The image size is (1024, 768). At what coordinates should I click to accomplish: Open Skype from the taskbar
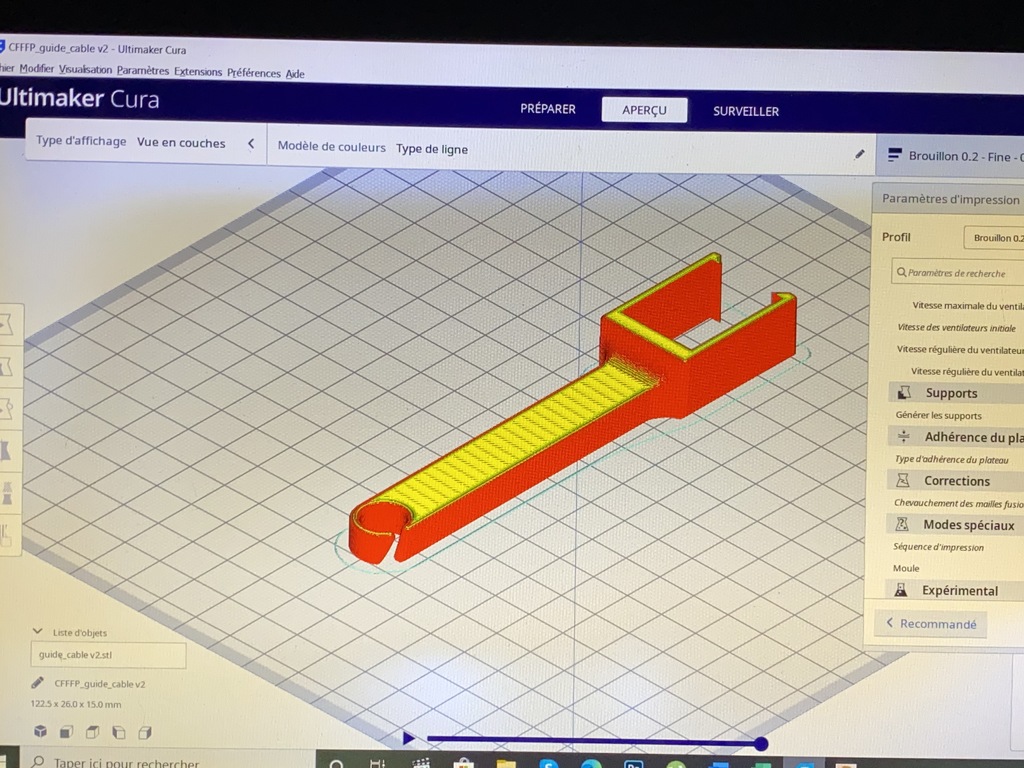549,763
